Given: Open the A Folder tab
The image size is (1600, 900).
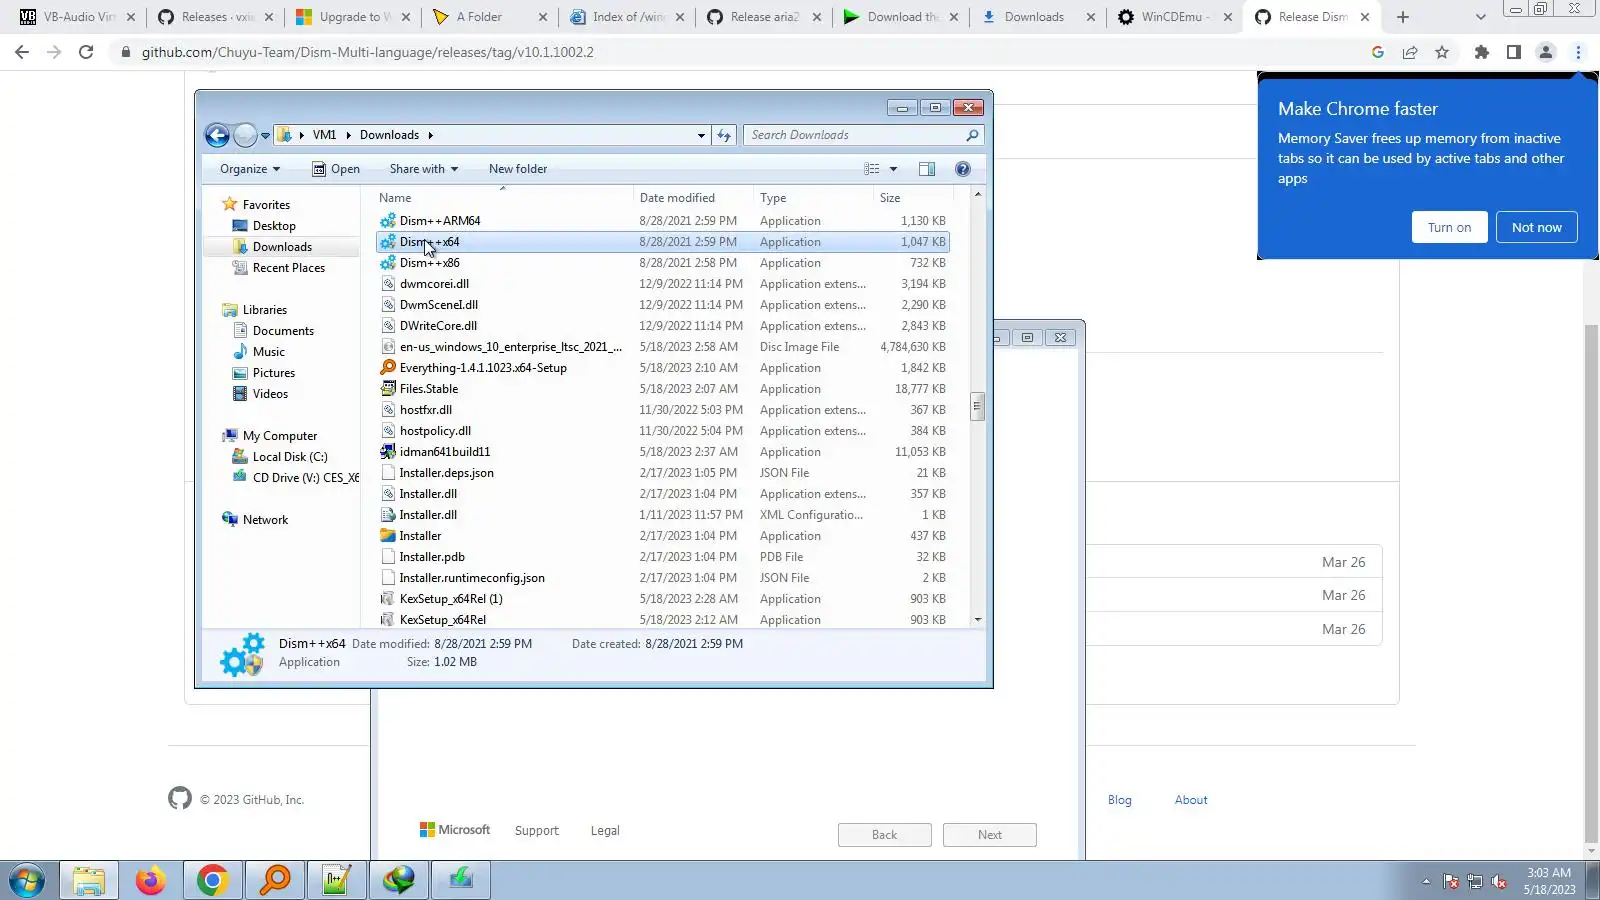Looking at the screenshot, I should (x=490, y=17).
